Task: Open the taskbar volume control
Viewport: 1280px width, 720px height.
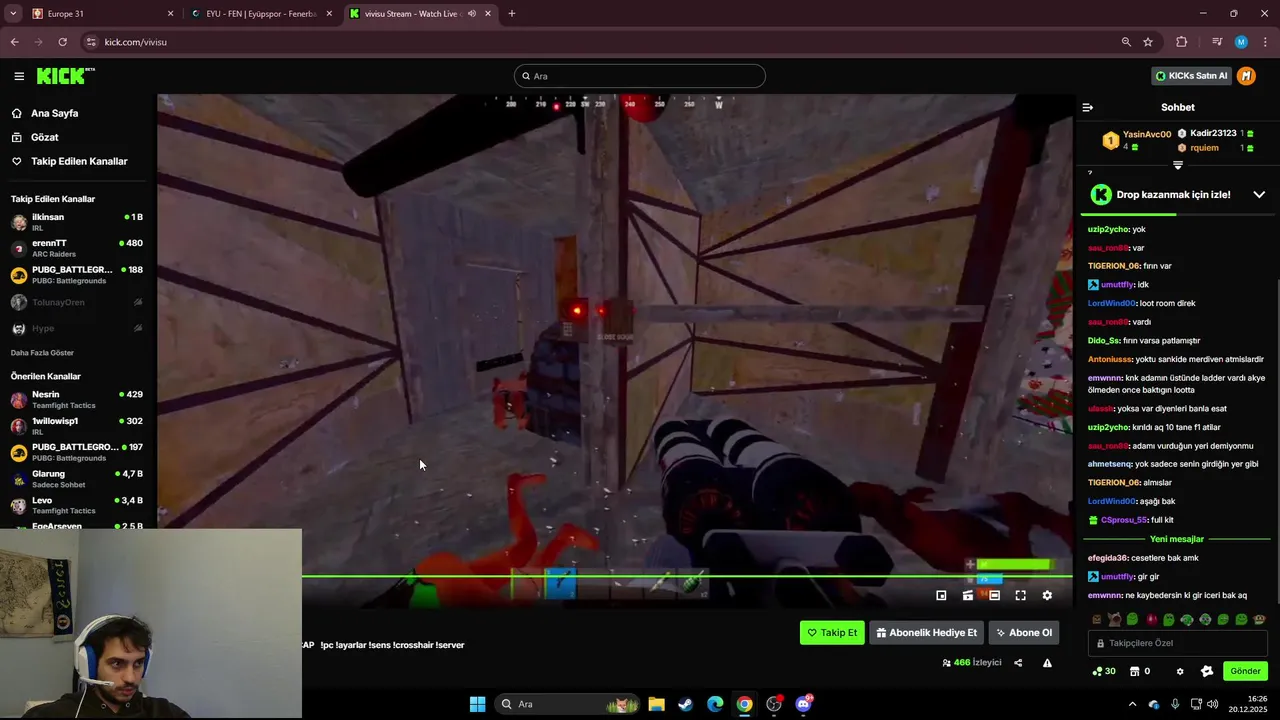Action: click(1212, 704)
